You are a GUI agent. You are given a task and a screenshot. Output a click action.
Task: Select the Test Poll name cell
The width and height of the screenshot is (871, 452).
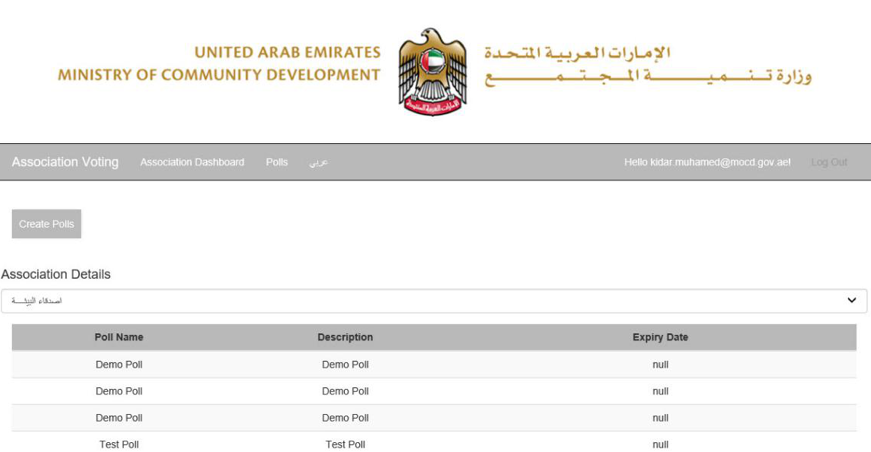(119, 444)
